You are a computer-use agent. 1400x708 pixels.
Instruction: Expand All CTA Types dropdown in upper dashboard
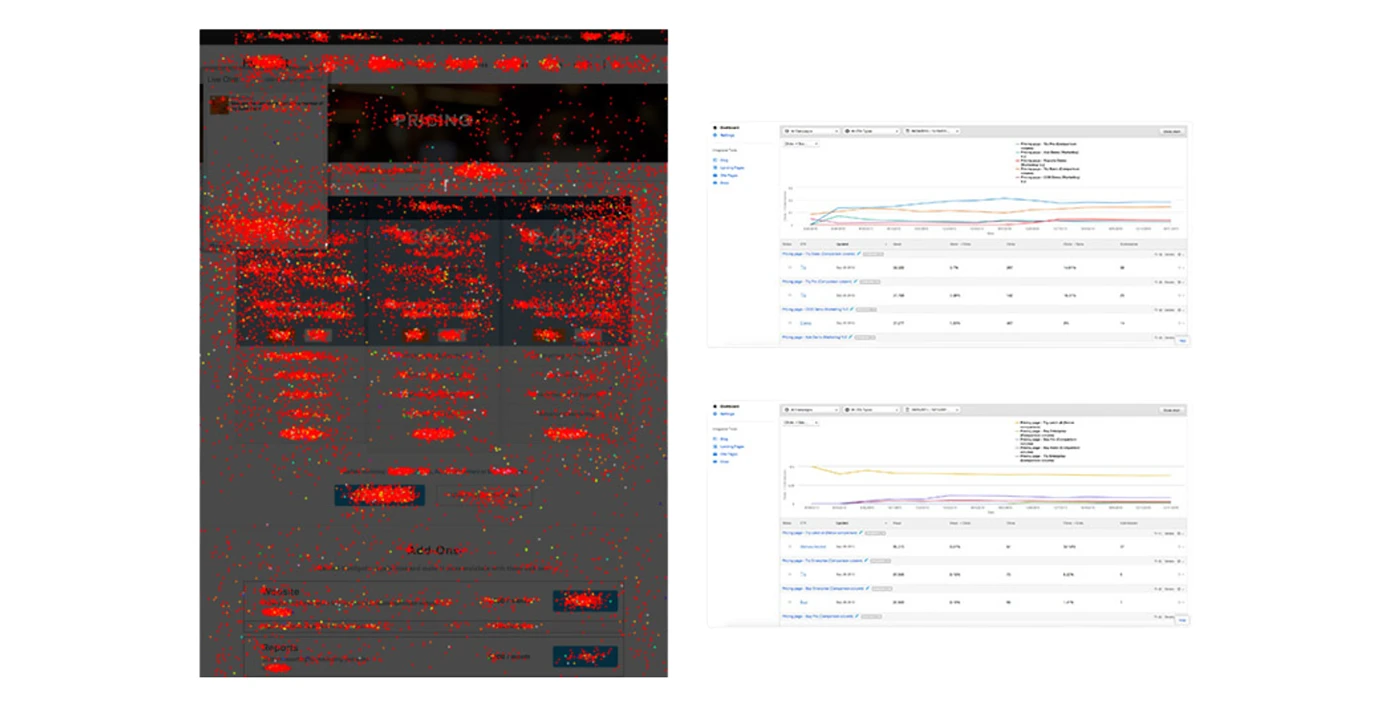pos(871,131)
